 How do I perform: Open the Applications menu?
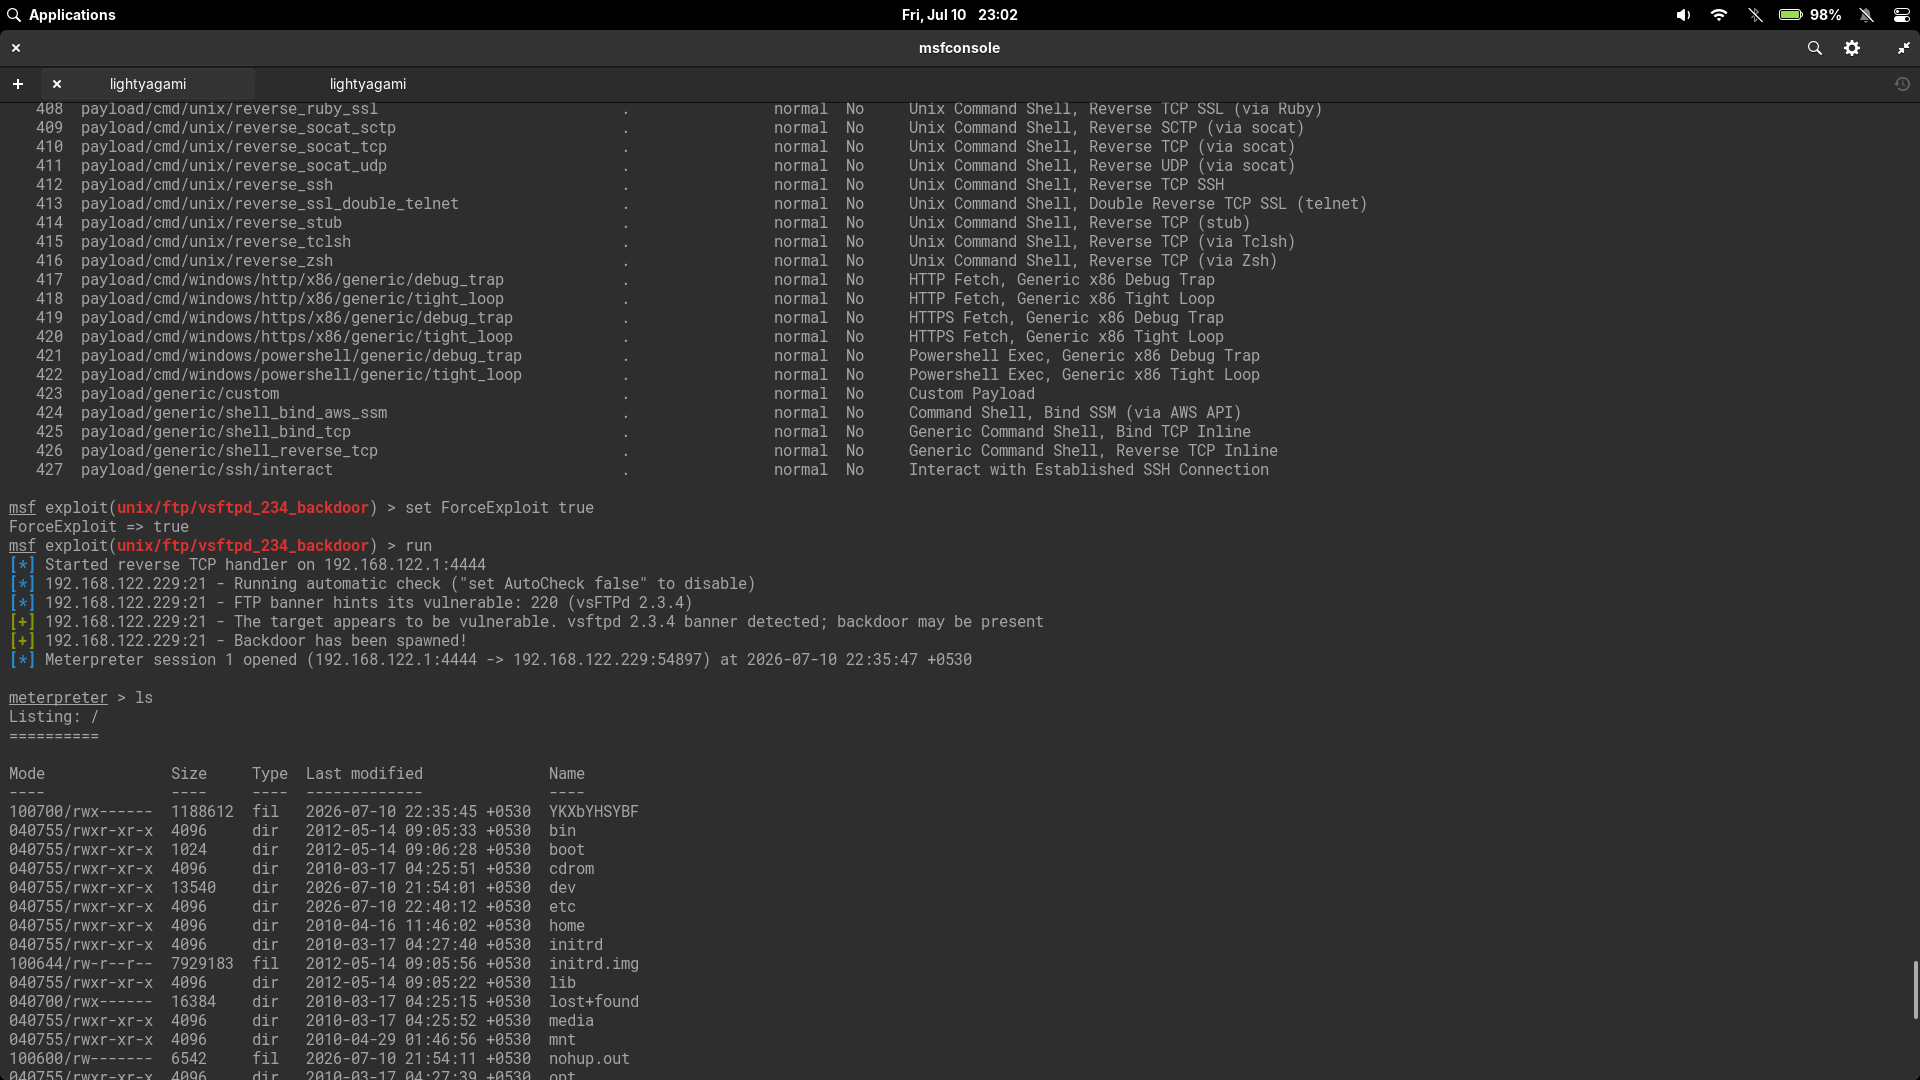72,15
